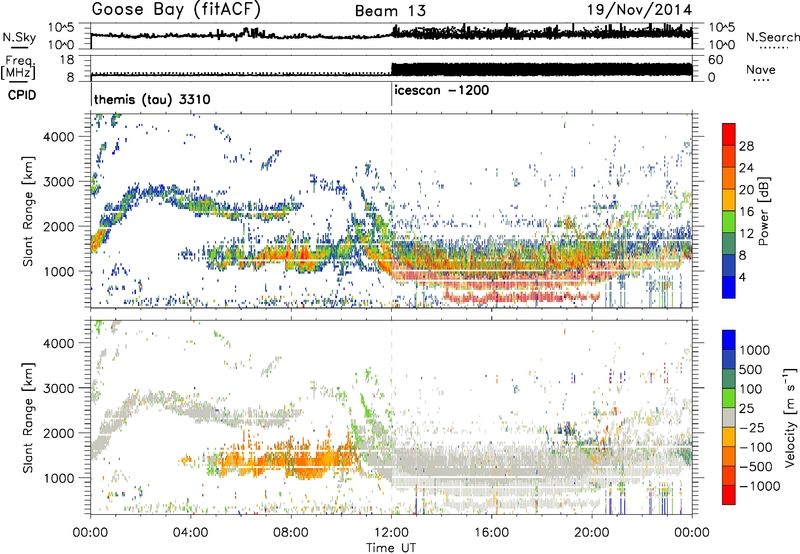The image size is (800, 554).
Task: Click the gray band of the Velocity color bar
Action: [x=729, y=418]
